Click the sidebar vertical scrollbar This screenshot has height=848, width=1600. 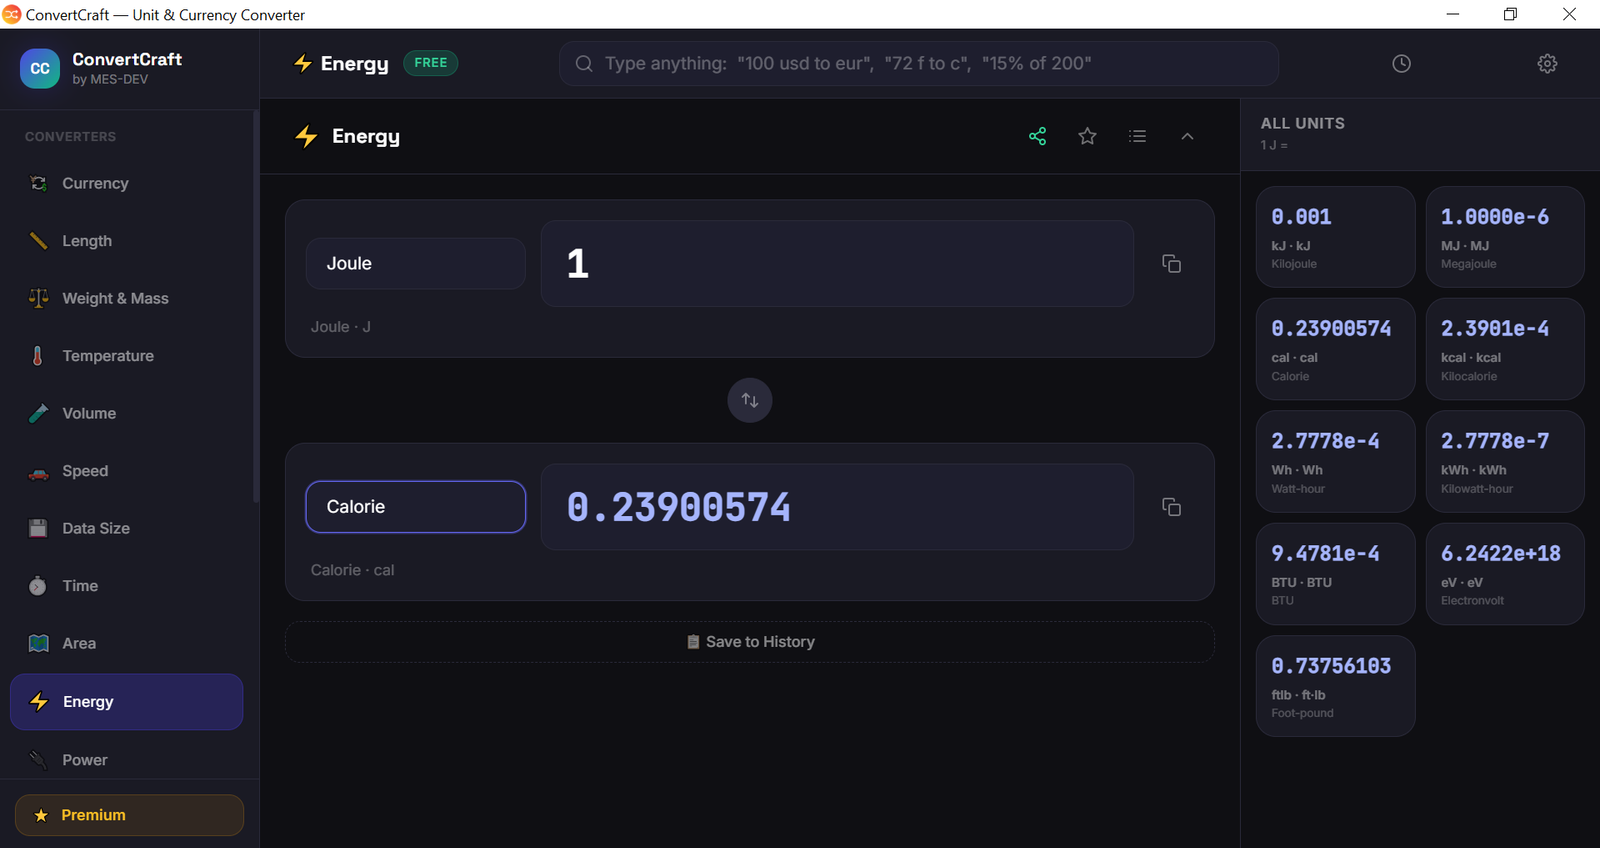[x=256, y=306]
